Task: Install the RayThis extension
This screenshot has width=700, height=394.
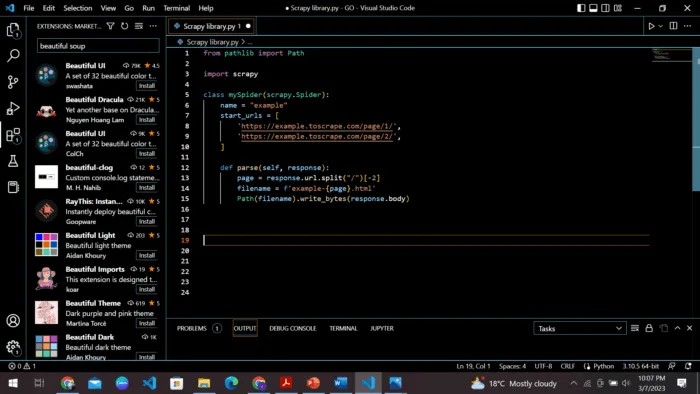Action: 146,221
